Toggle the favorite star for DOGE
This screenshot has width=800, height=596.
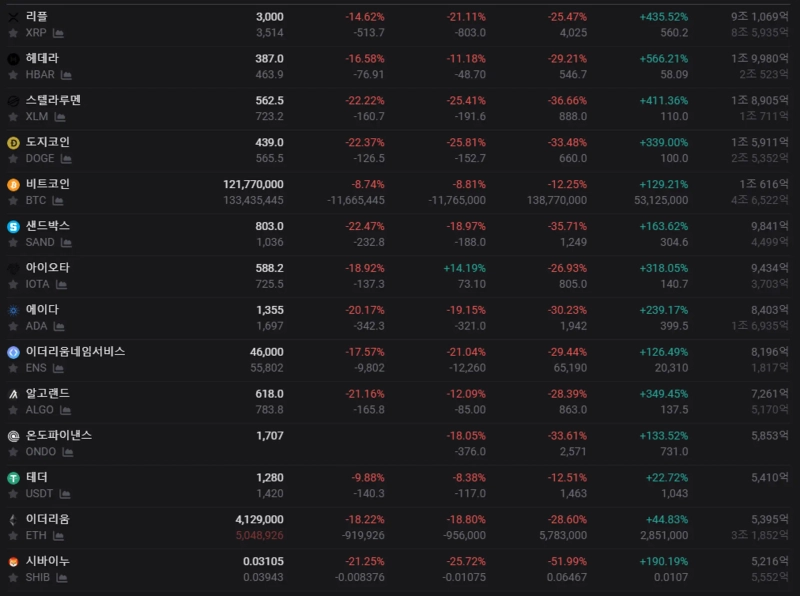tap(13, 159)
